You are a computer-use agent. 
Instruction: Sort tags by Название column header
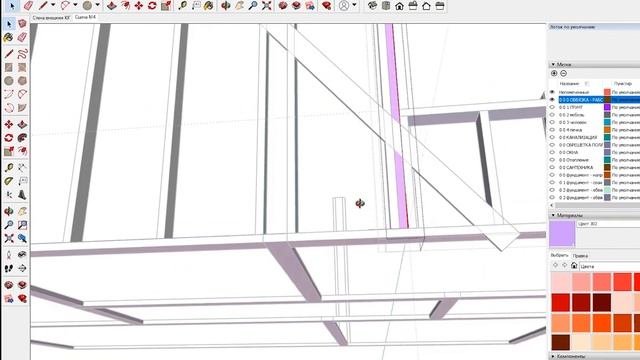(x=569, y=84)
